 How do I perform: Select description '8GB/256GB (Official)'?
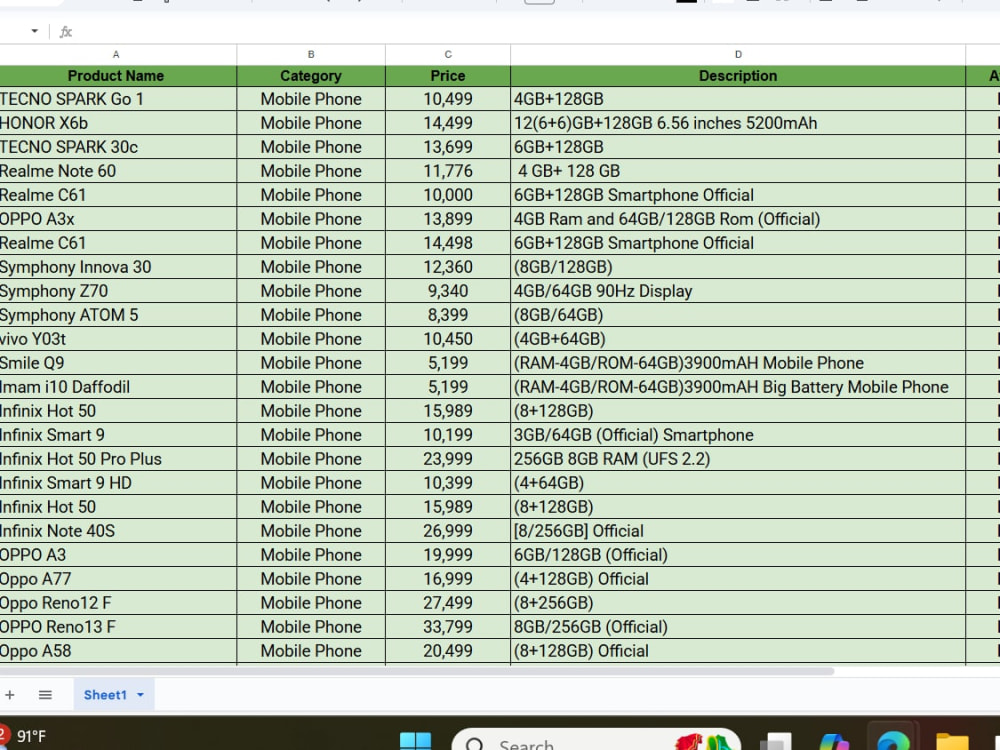tap(738, 627)
